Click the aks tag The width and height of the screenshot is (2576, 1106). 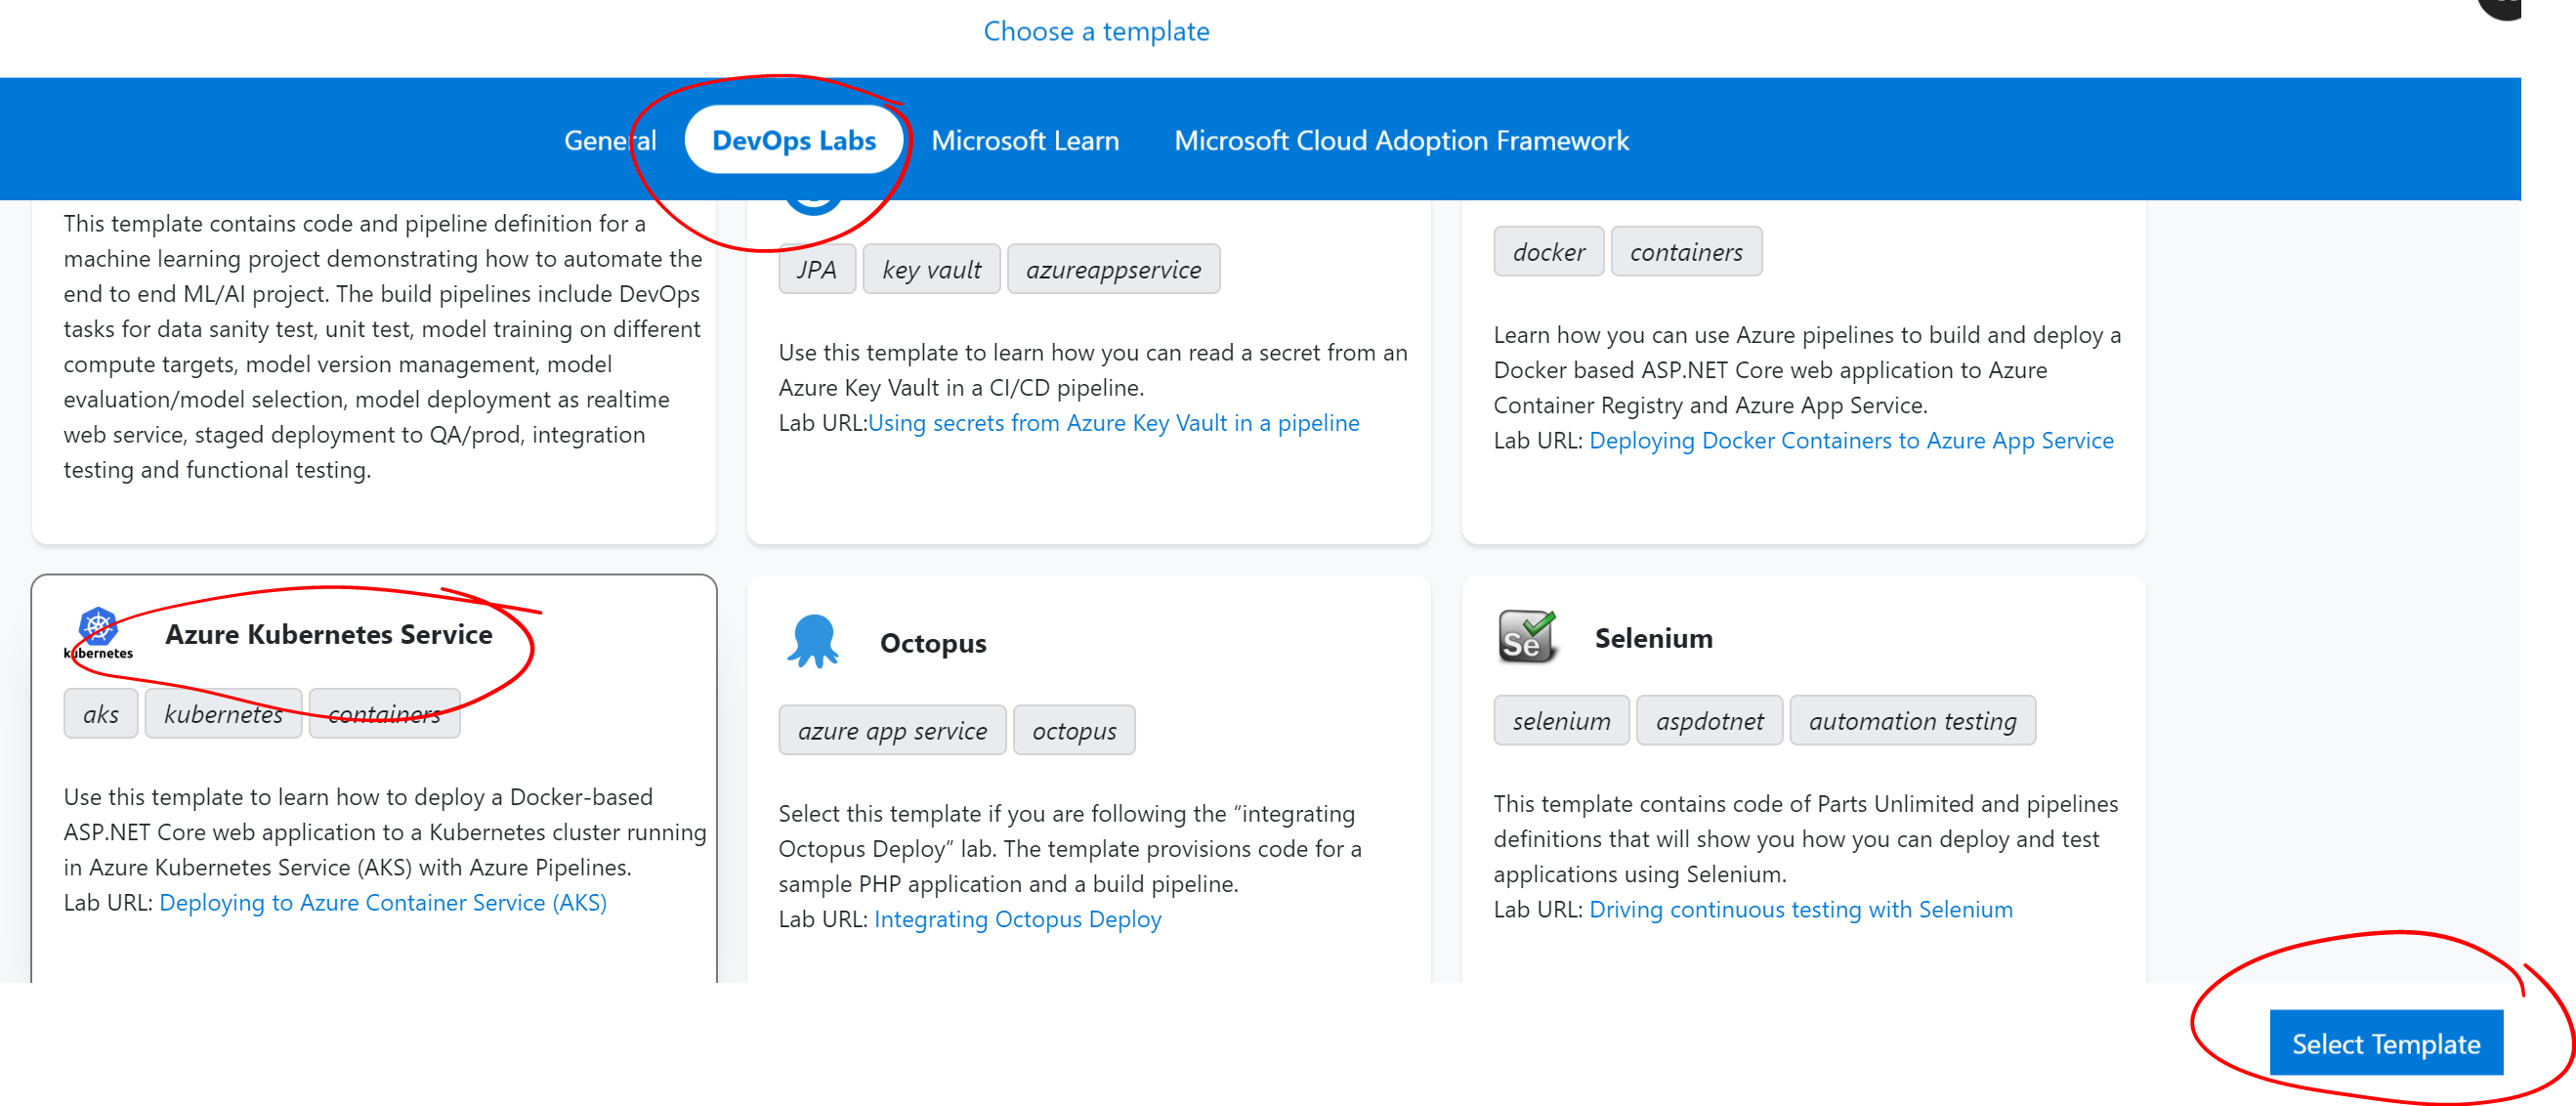tap(100, 713)
